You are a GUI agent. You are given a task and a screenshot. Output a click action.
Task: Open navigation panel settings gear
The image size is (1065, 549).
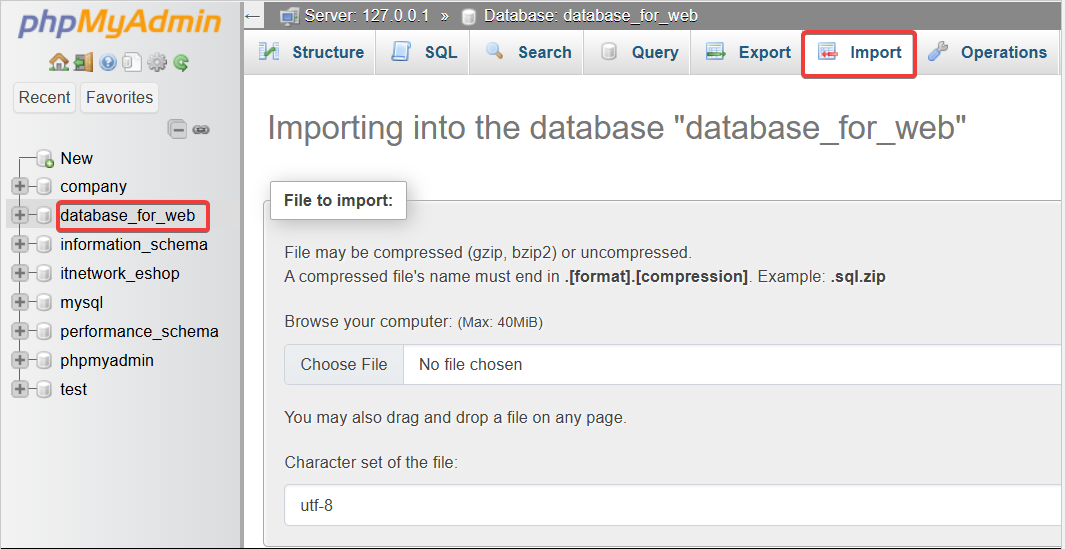tap(157, 63)
